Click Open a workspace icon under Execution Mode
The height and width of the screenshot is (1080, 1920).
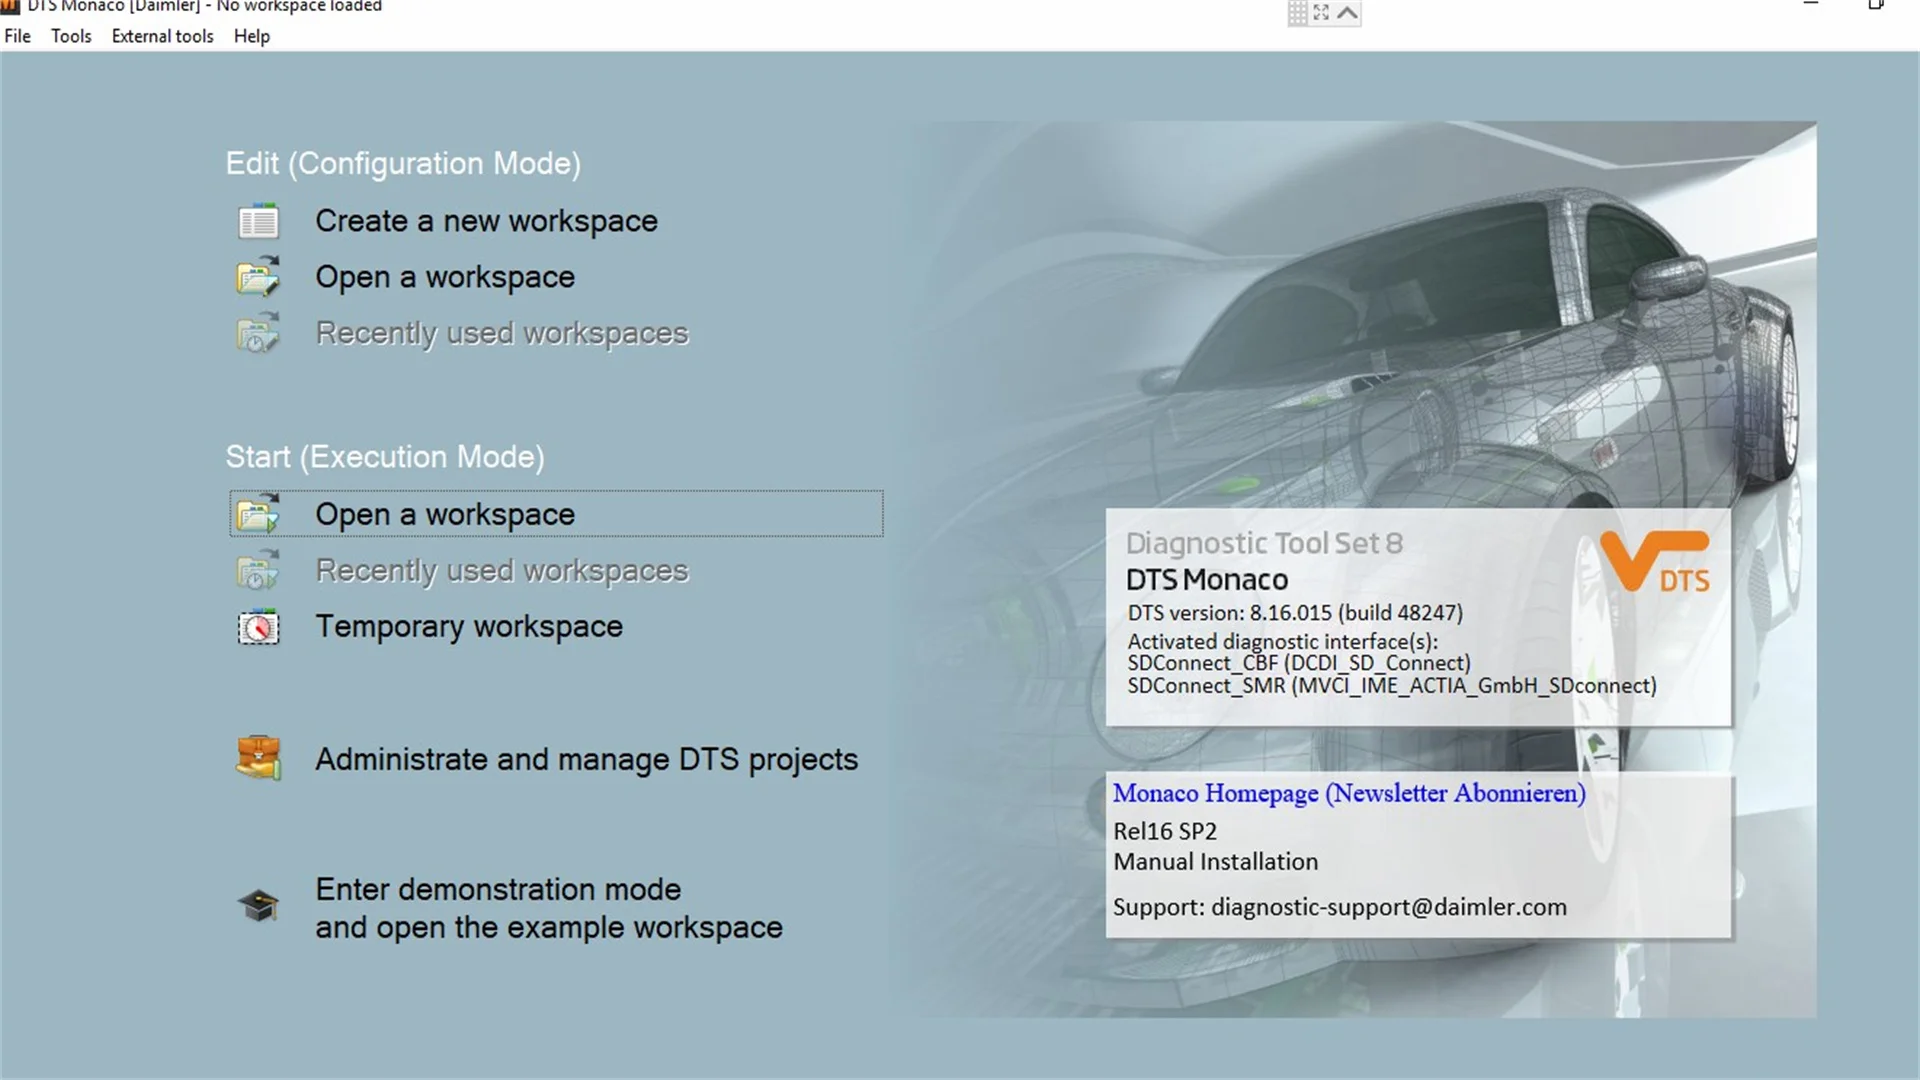click(x=258, y=514)
